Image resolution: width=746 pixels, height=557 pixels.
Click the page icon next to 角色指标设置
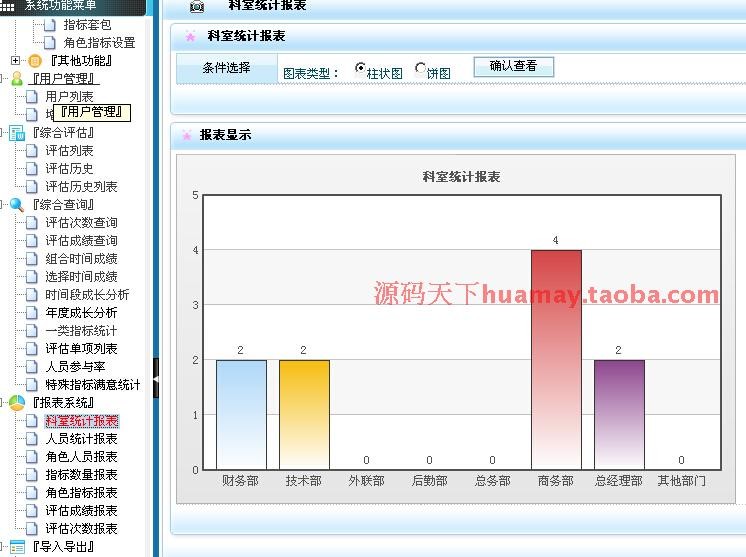50,43
